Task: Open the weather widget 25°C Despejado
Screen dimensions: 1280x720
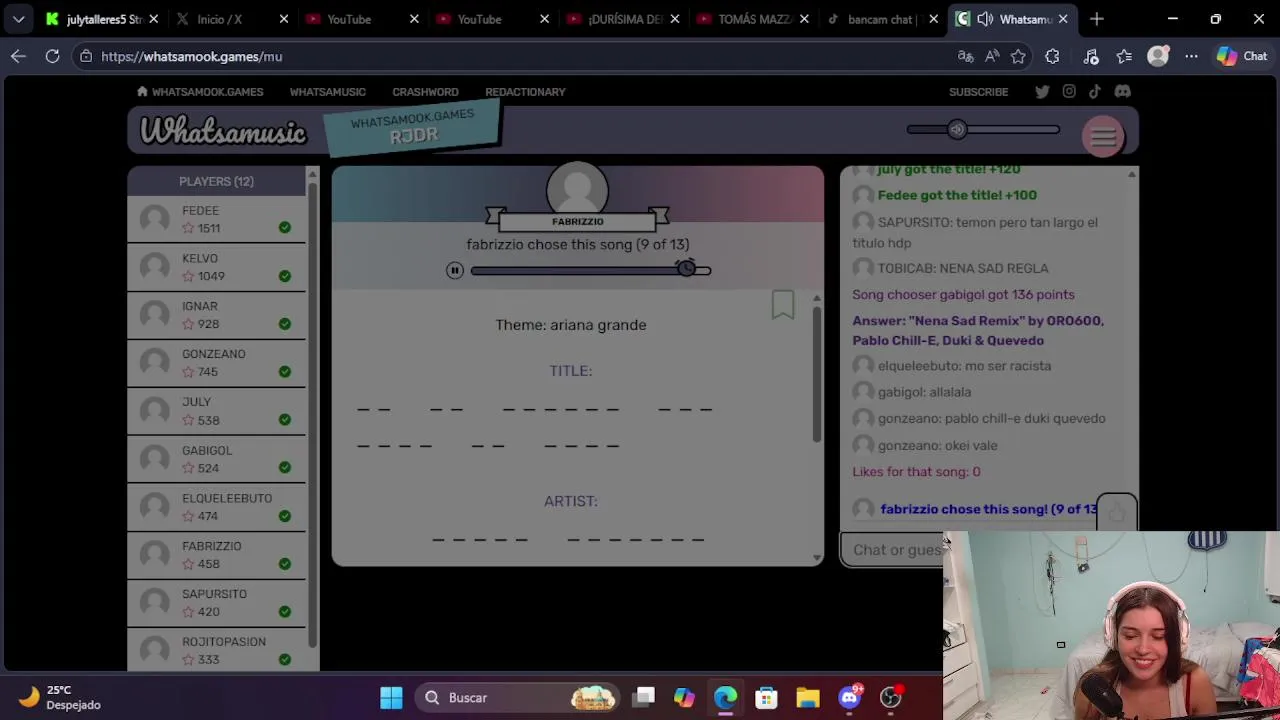Action: (60, 697)
